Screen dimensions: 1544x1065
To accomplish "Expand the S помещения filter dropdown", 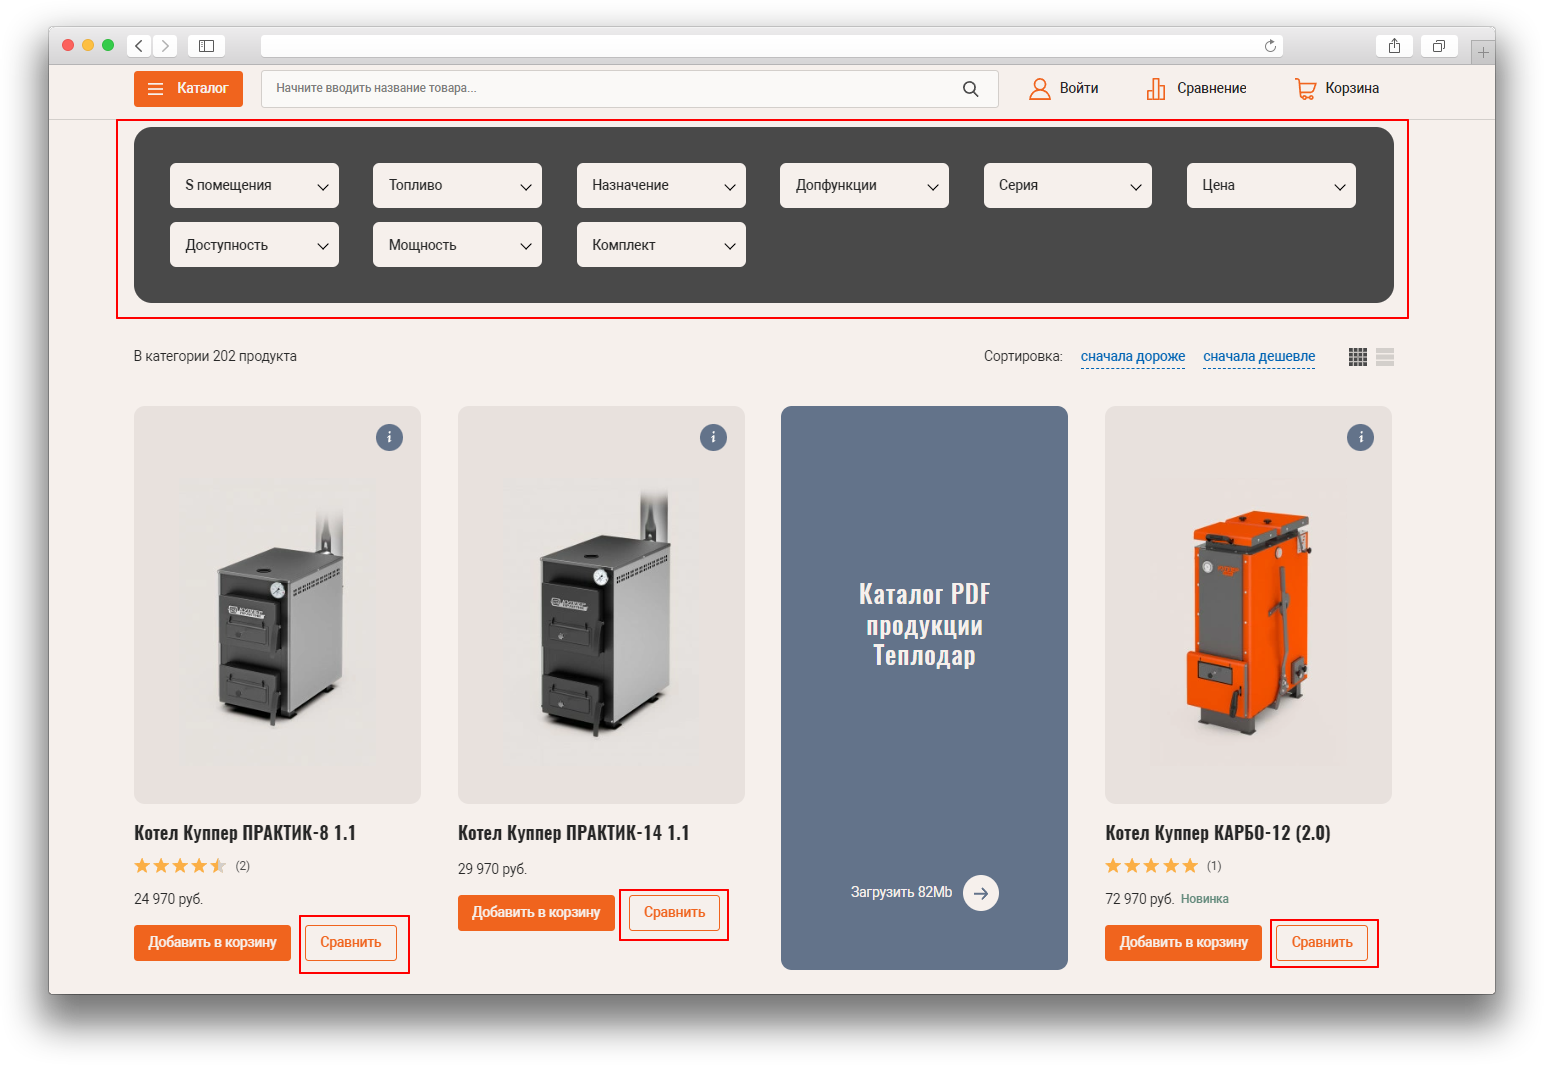I will 254,186.
